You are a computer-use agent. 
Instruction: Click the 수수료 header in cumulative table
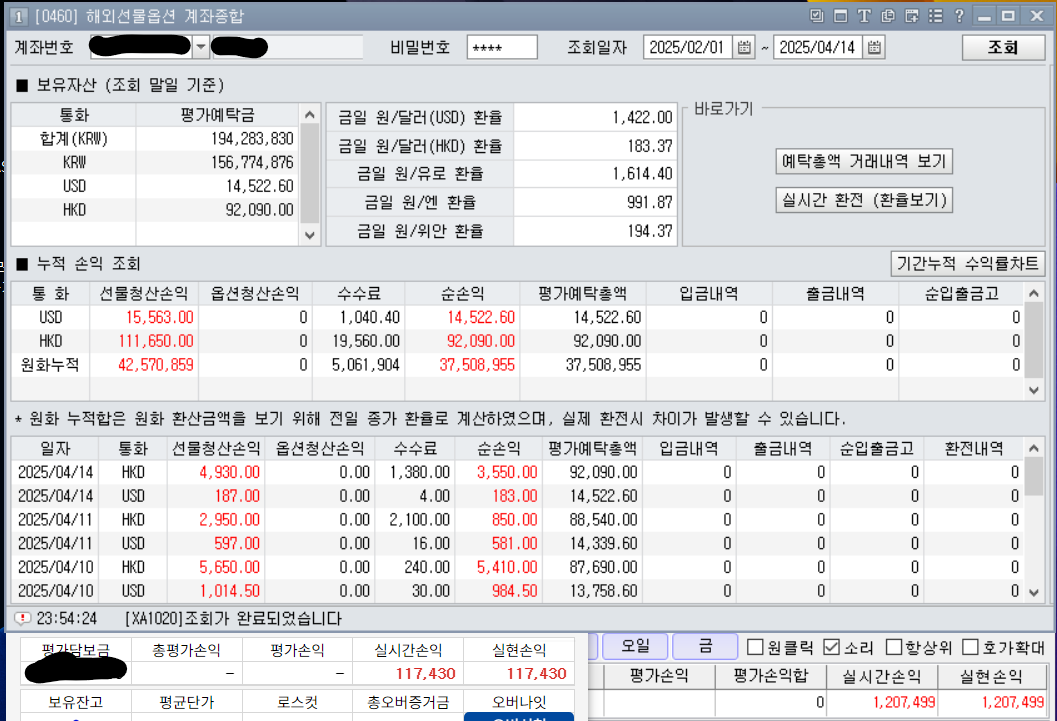click(x=359, y=294)
